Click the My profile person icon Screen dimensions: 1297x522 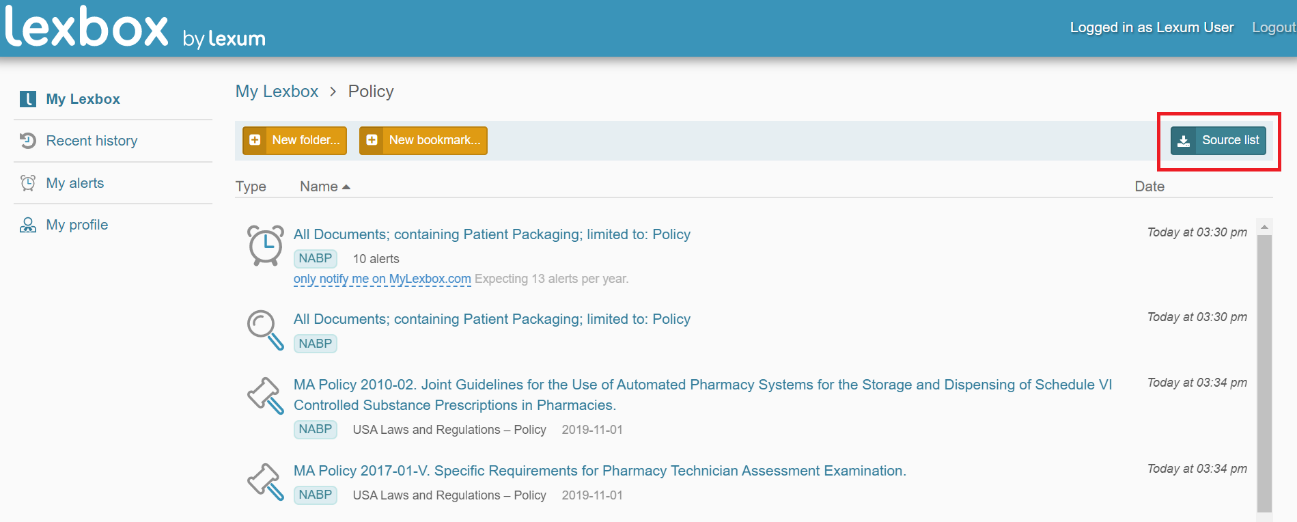(x=28, y=225)
